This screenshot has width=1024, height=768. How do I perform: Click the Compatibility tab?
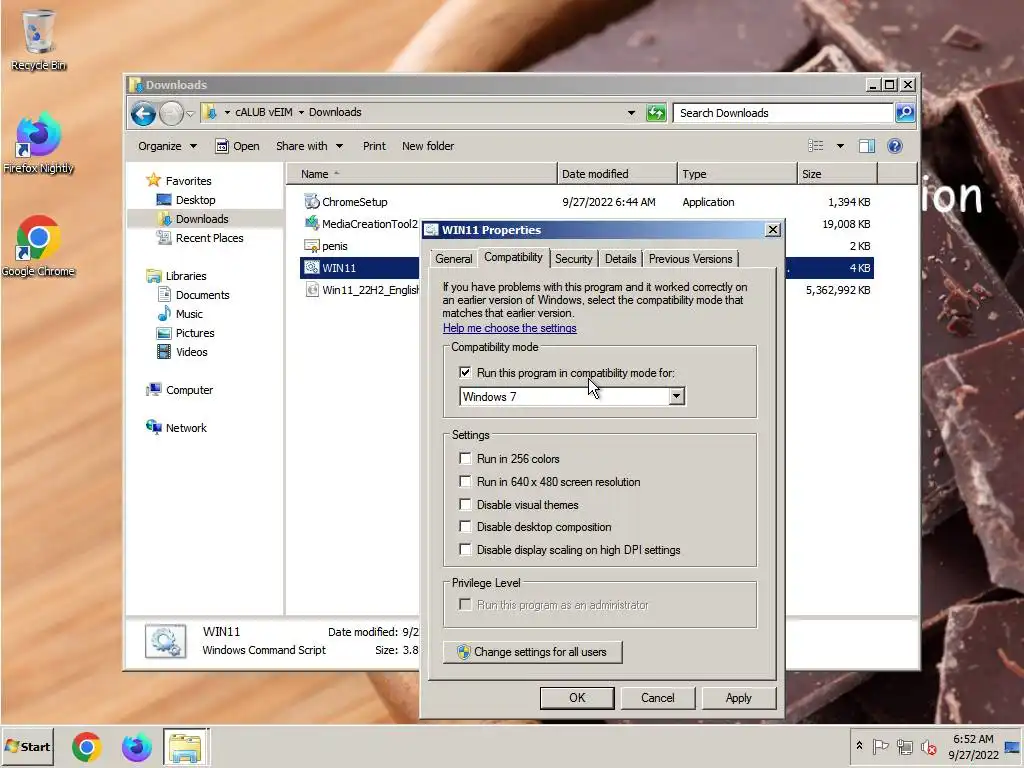pos(513,257)
